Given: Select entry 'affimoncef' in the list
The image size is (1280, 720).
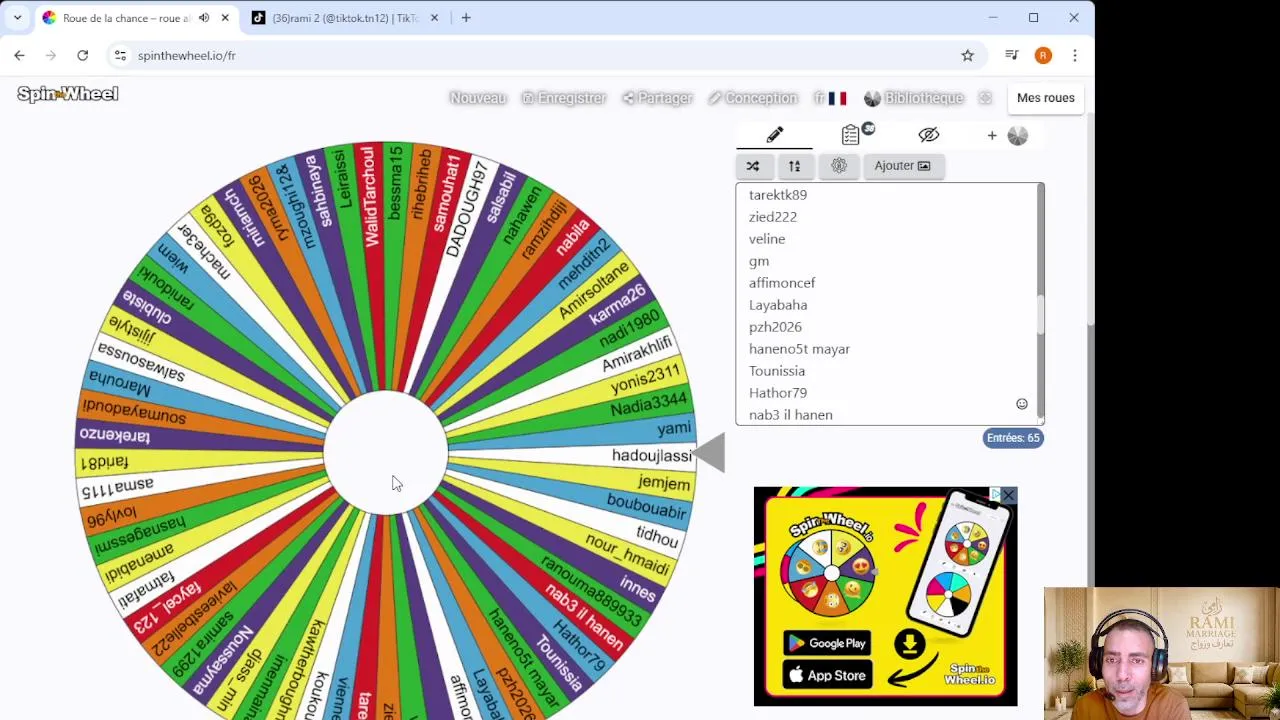Looking at the screenshot, I should coord(782,283).
